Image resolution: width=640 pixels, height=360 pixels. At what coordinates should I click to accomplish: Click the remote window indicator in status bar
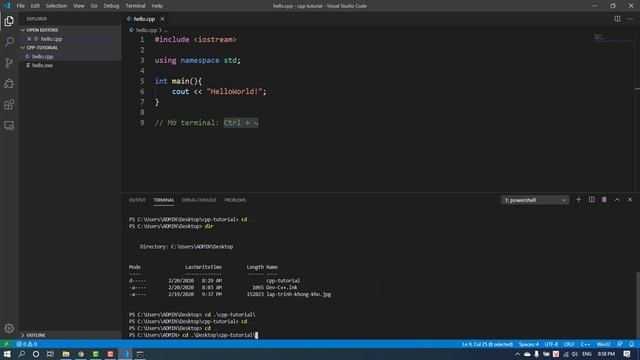(x=6, y=344)
